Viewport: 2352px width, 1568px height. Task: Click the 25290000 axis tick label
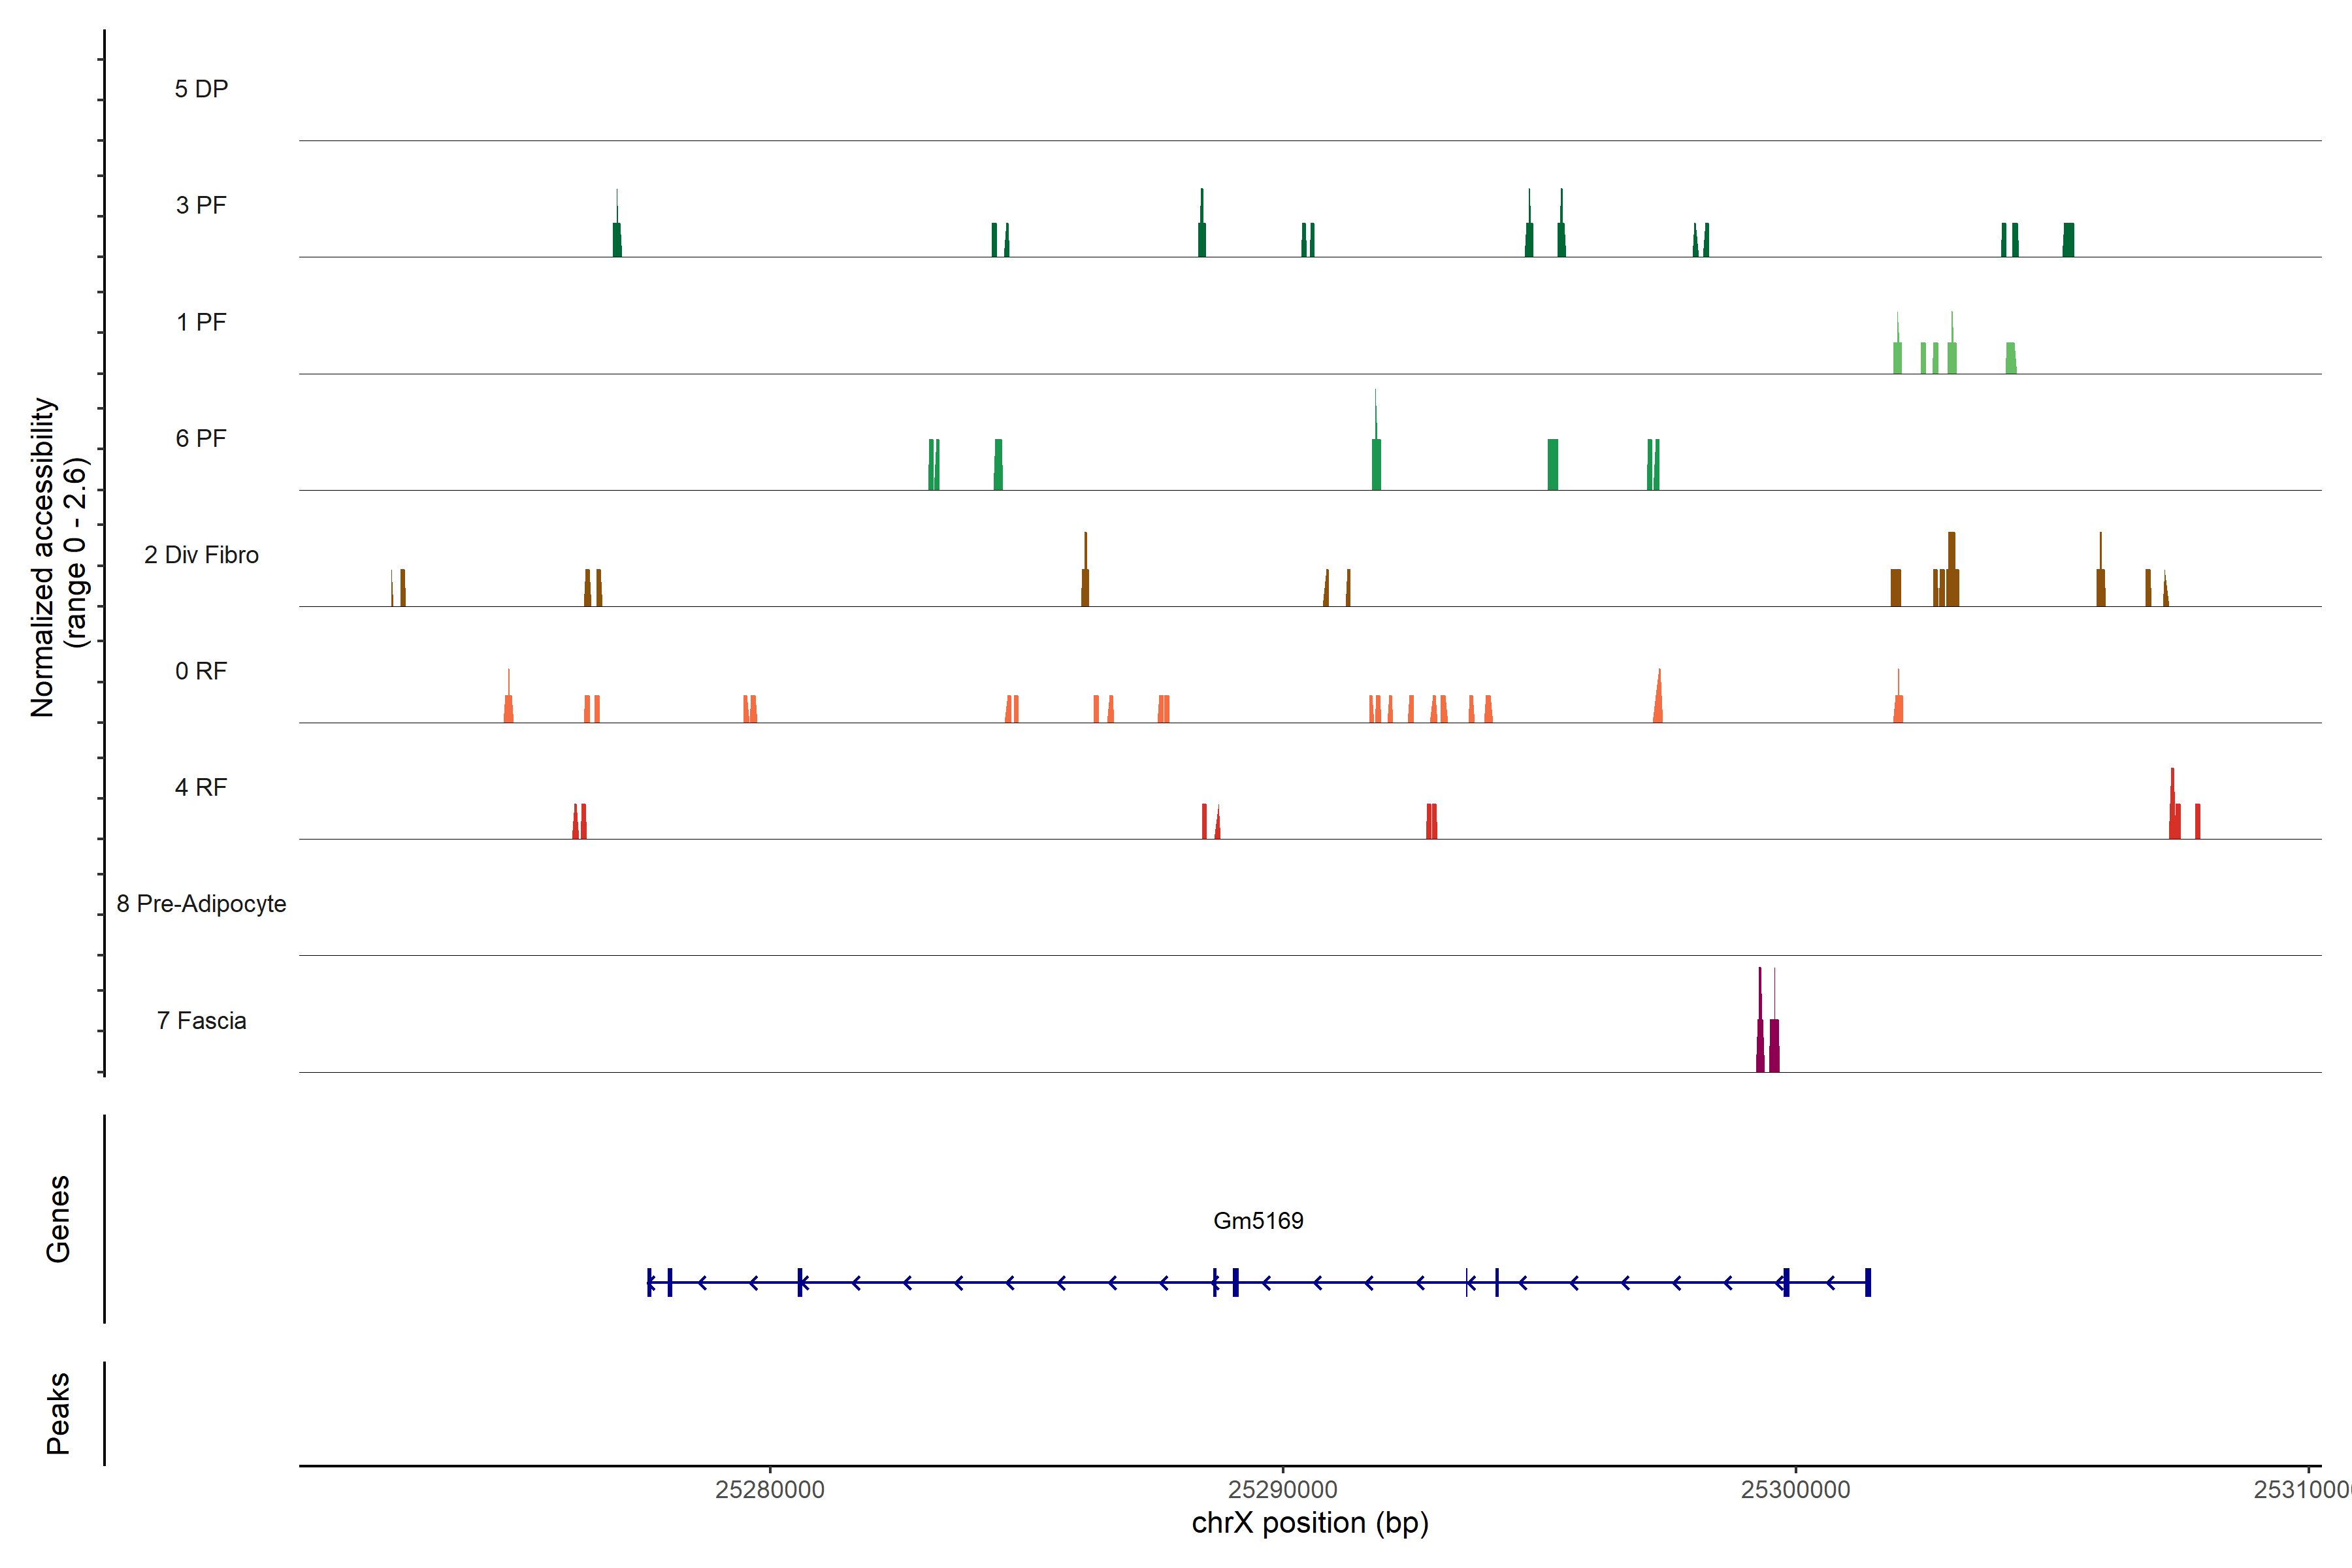click(1283, 1490)
